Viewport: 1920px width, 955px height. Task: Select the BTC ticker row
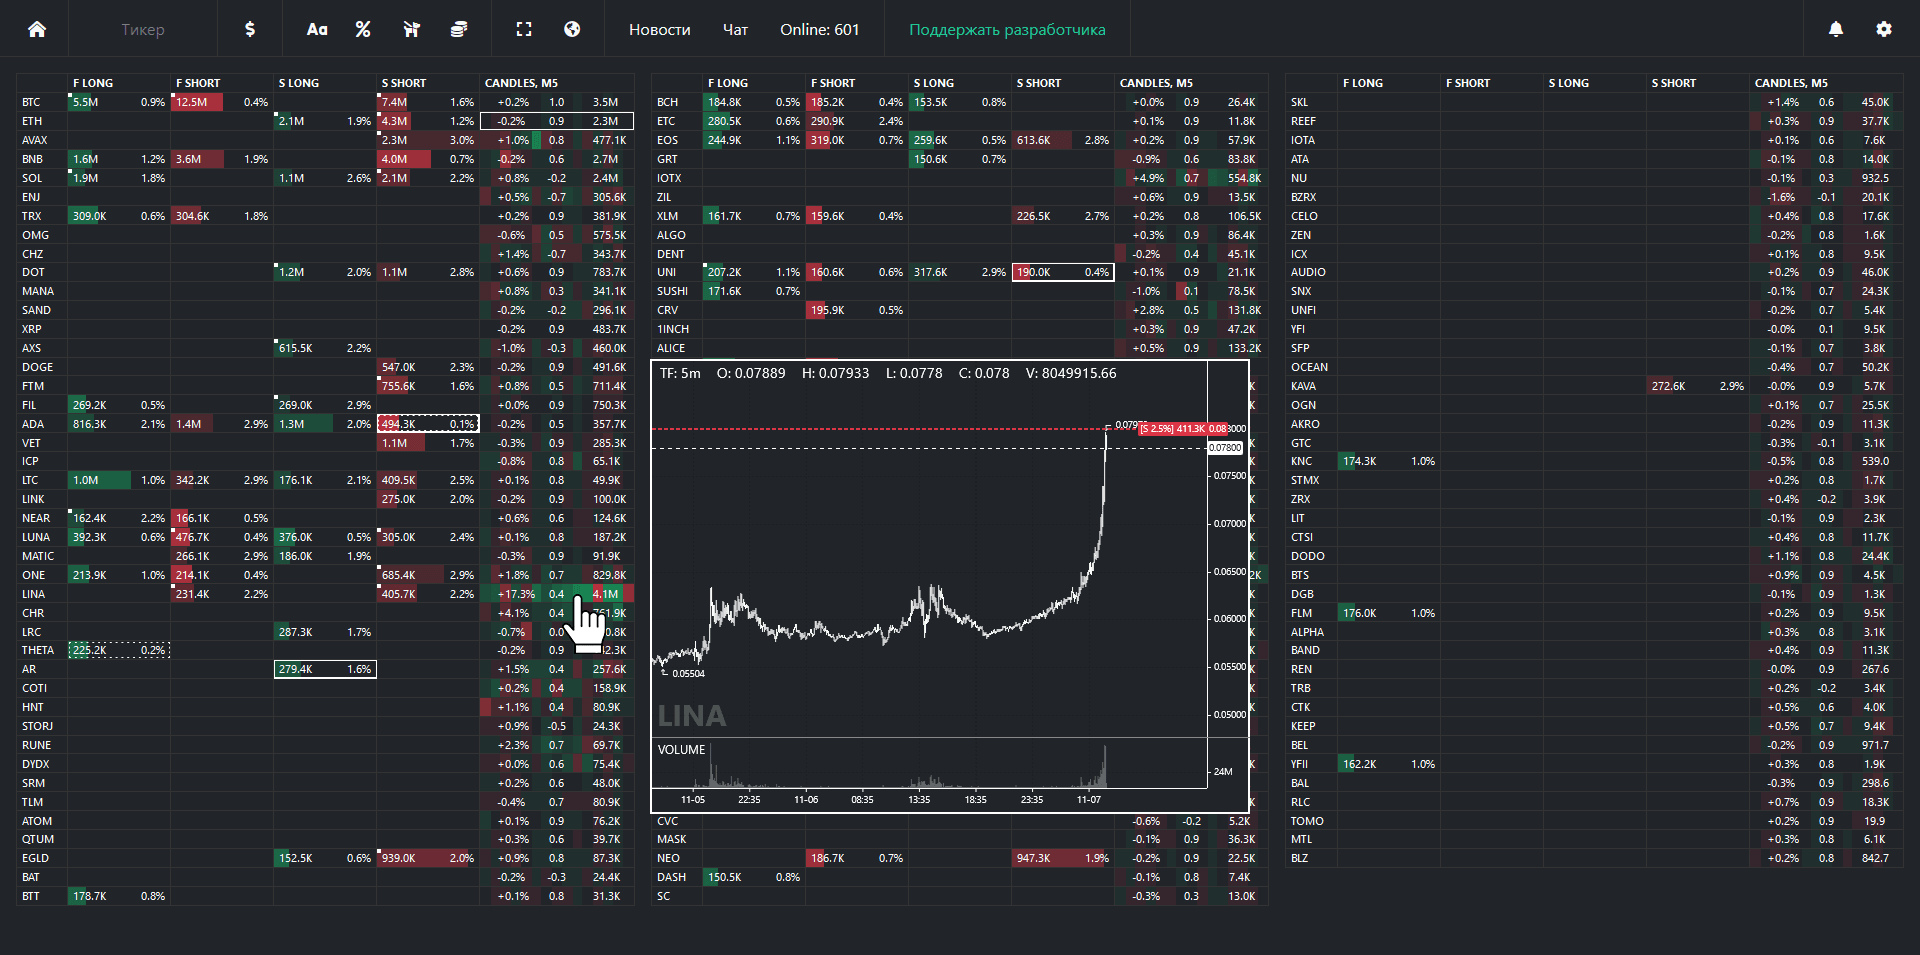click(32, 102)
